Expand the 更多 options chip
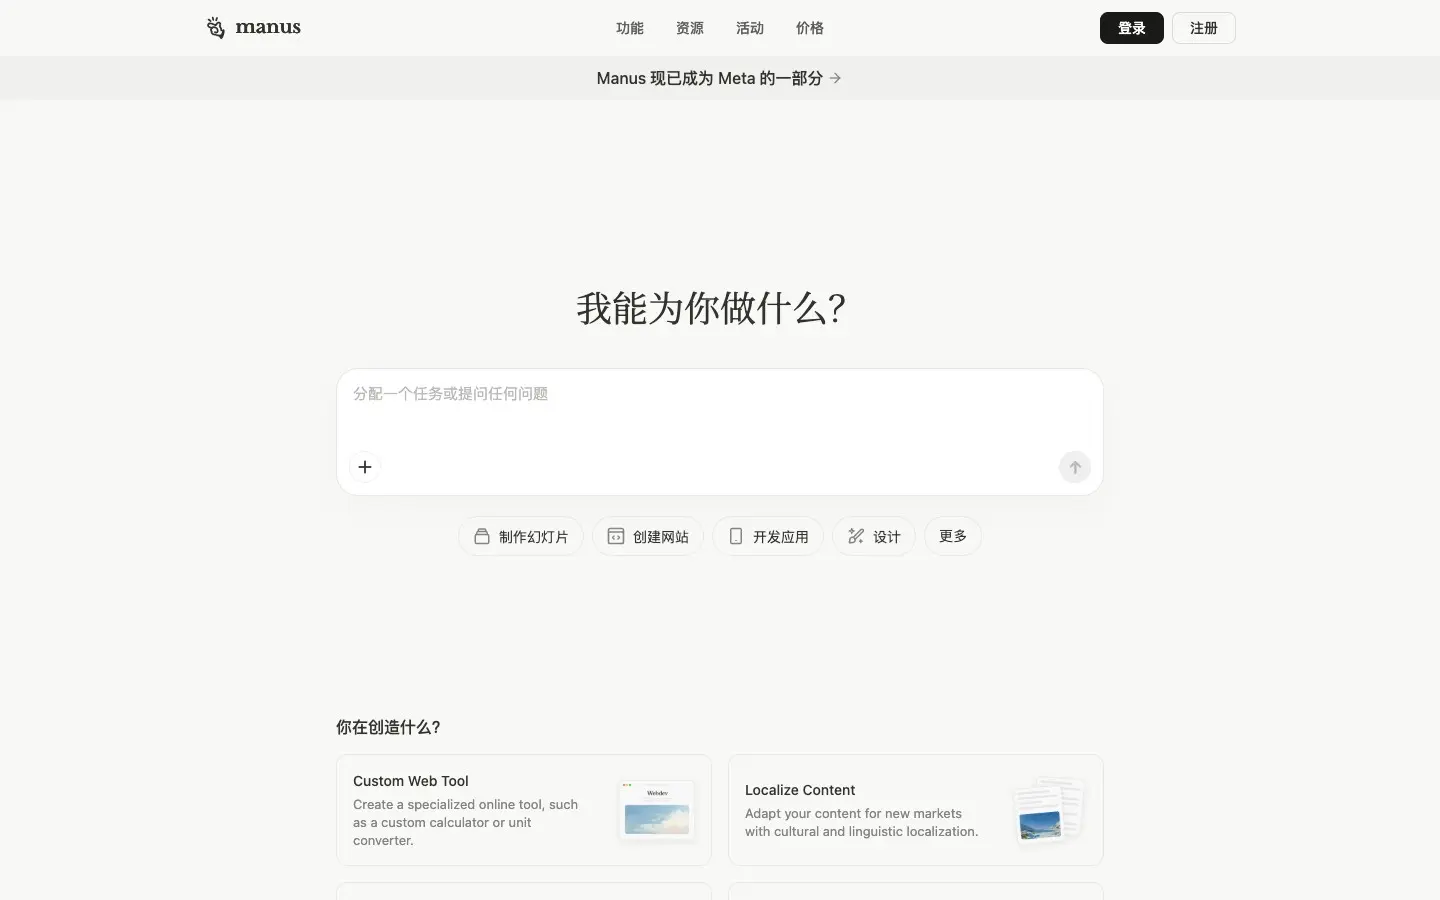The height and width of the screenshot is (900, 1440). pyautogui.click(x=952, y=536)
